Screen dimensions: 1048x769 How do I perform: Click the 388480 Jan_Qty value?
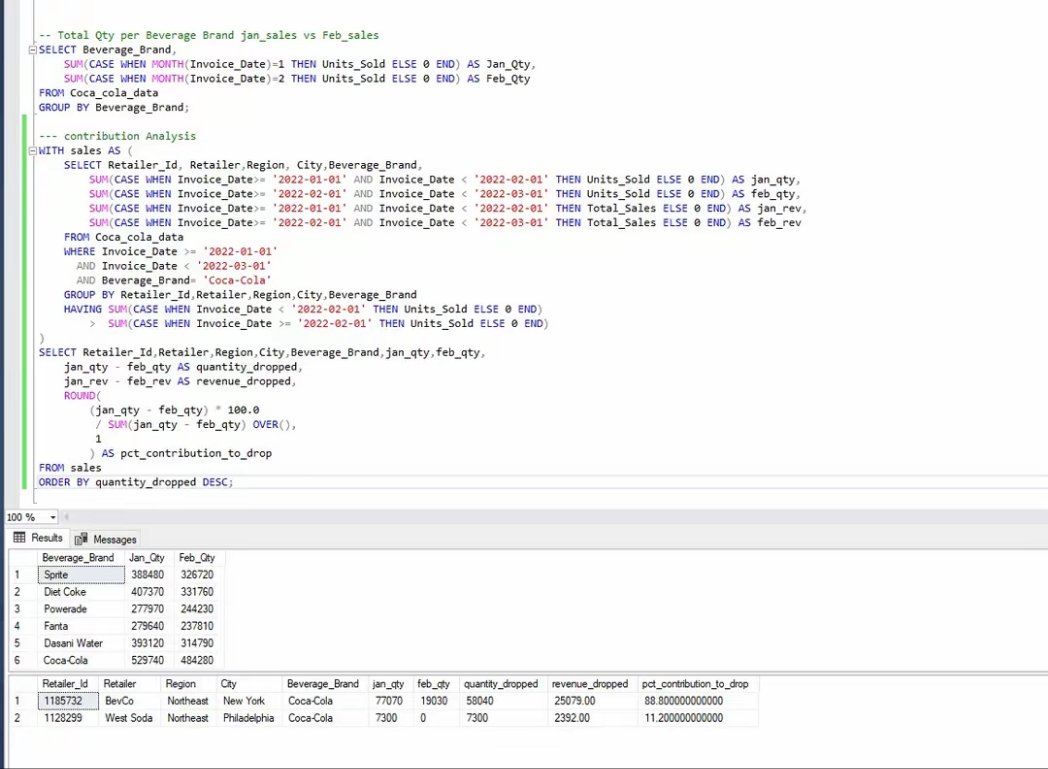tap(148, 575)
